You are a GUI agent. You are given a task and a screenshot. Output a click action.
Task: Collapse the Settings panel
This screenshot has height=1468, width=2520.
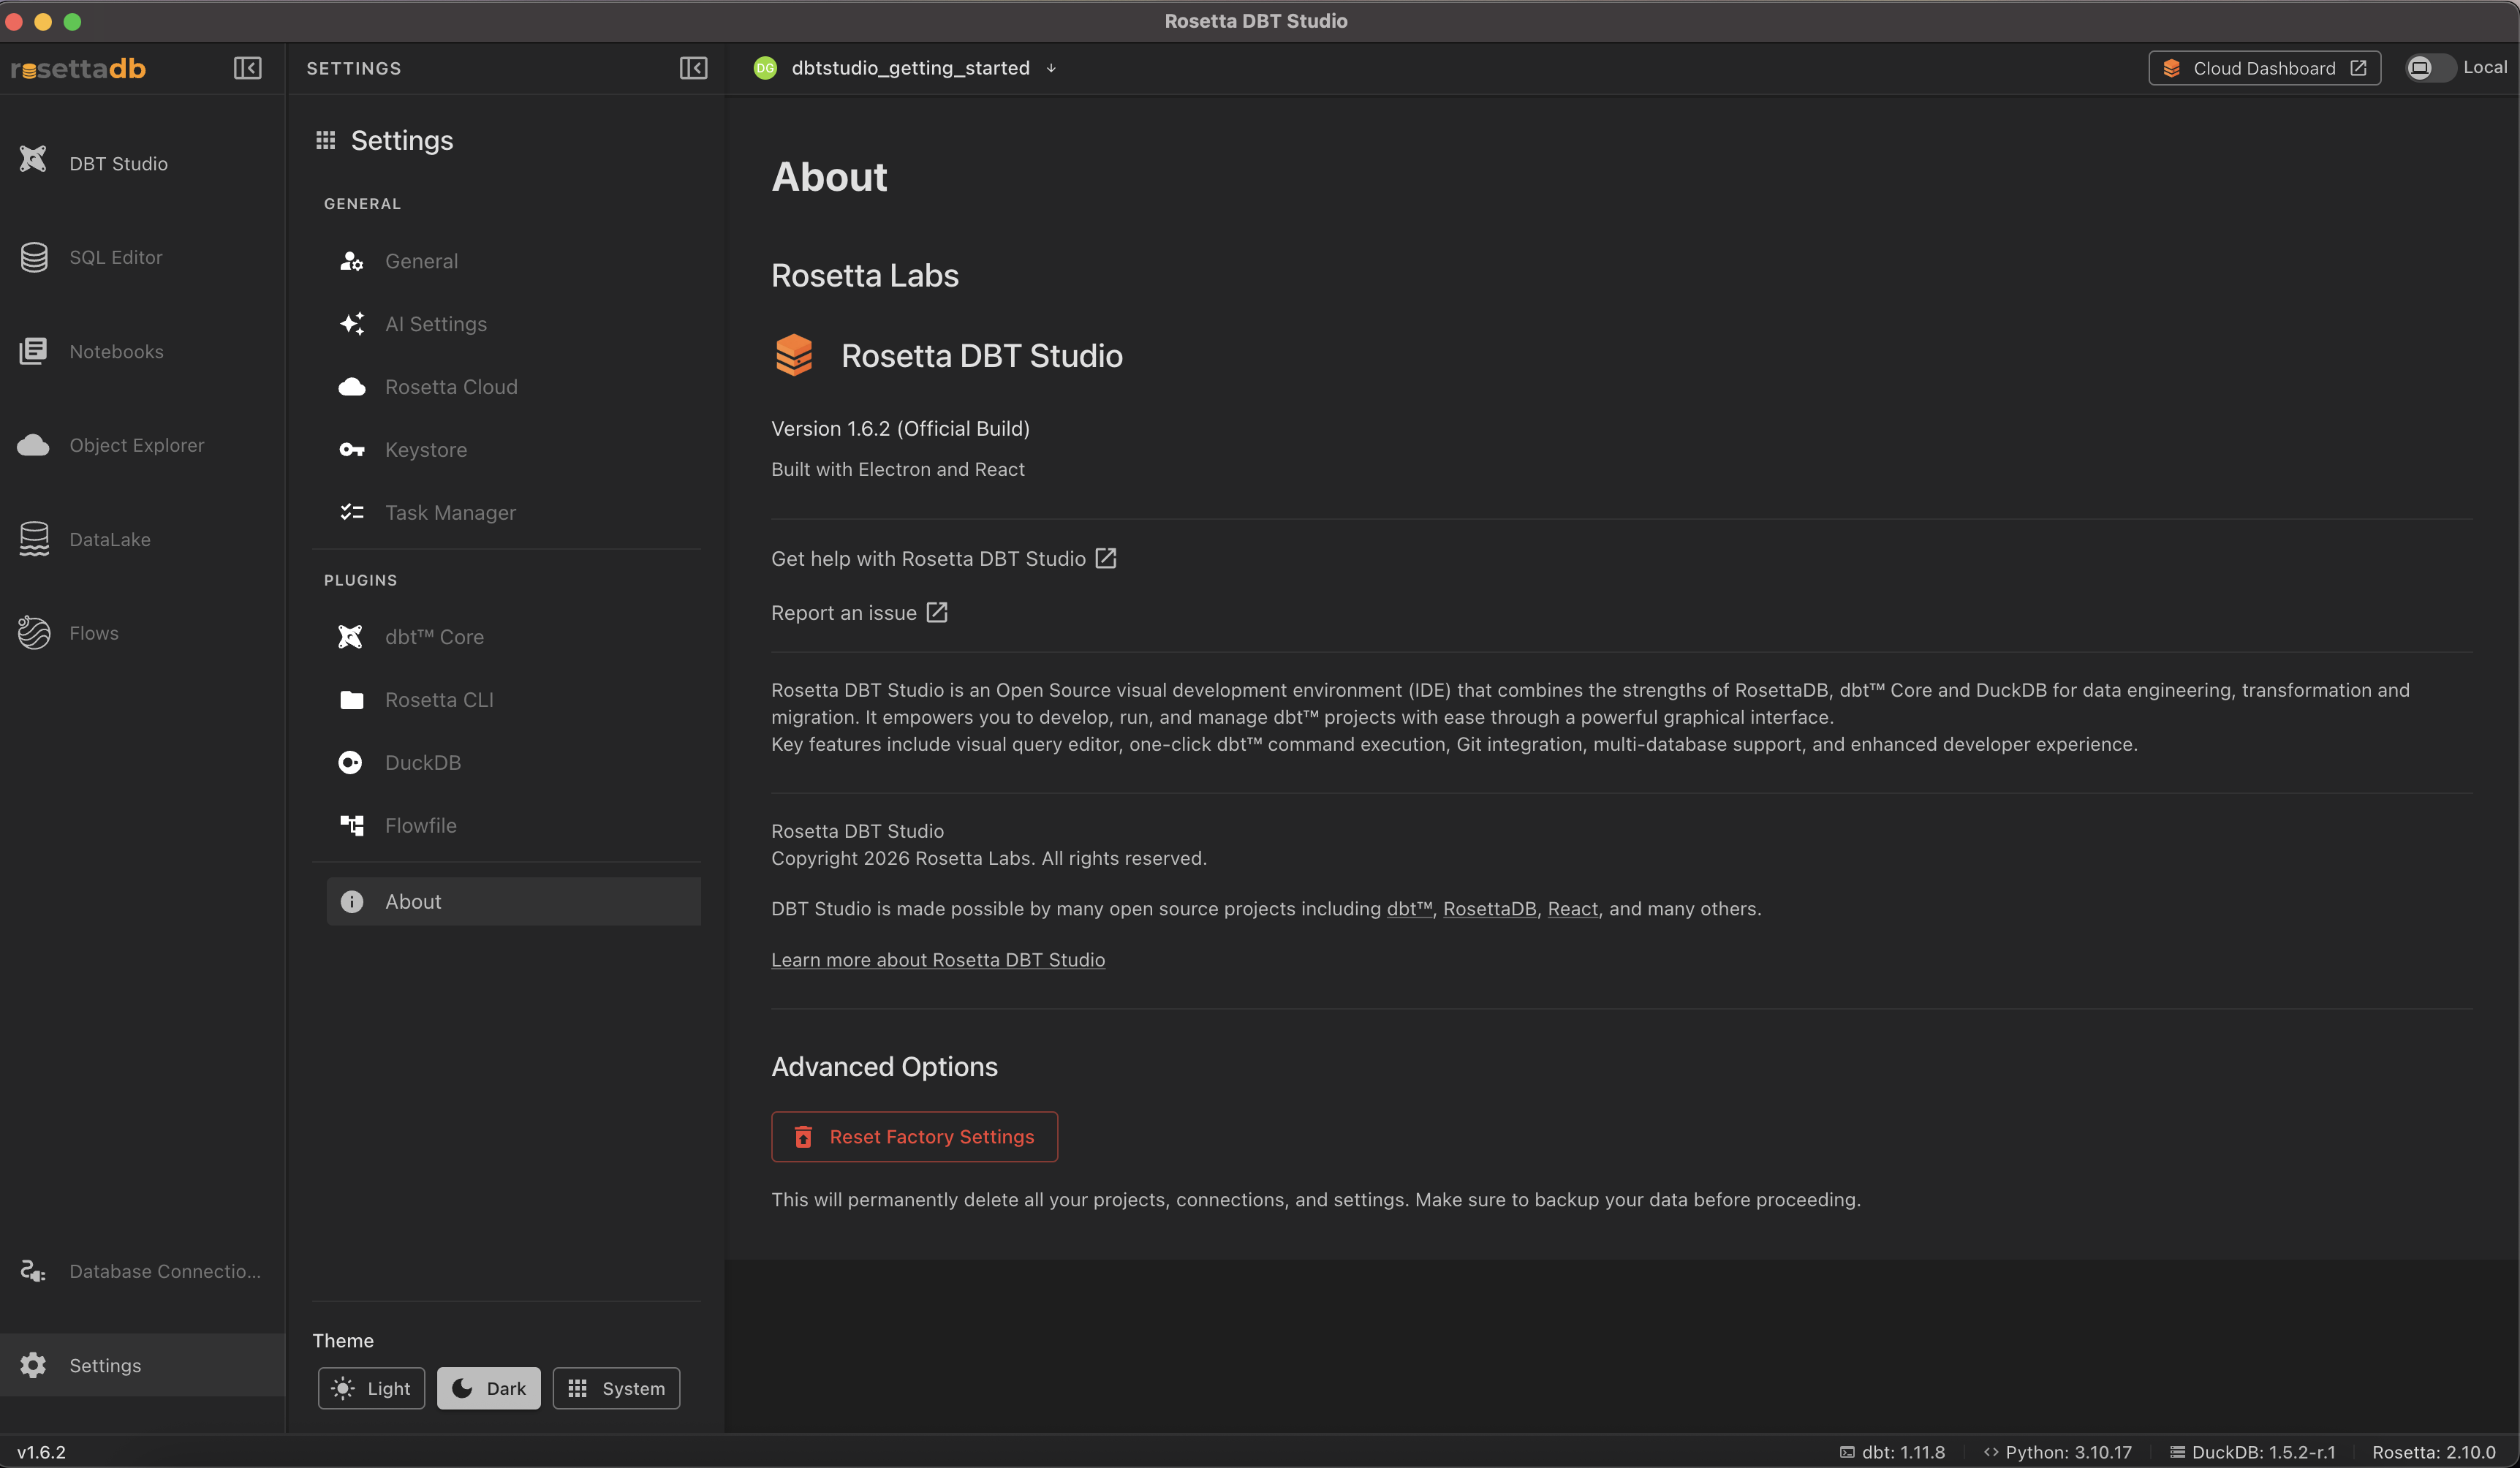click(x=693, y=68)
